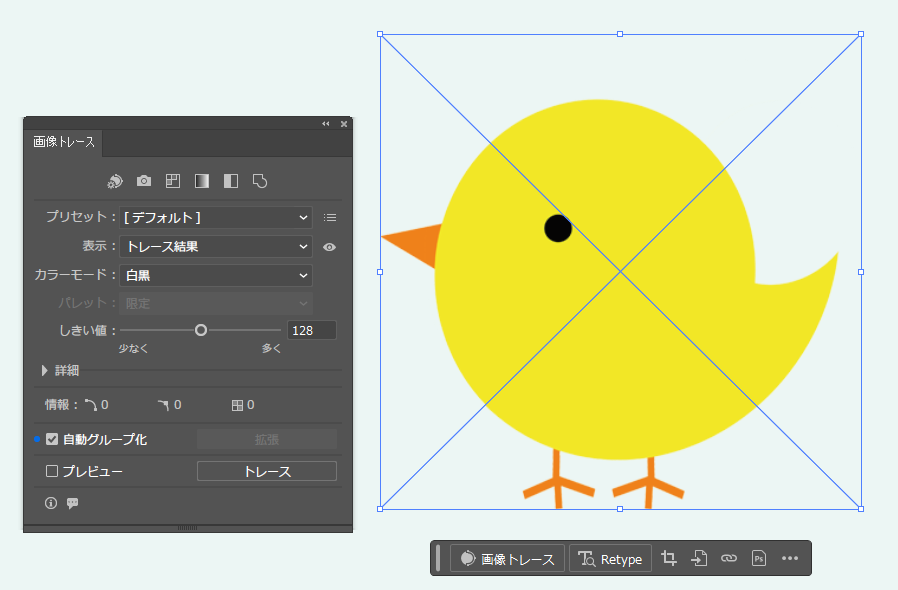Image resolution: width=898 pixels, height=590 pixels.
Task: Open the カラーモード dropdown set to 白黒
Action: (216, 275)
